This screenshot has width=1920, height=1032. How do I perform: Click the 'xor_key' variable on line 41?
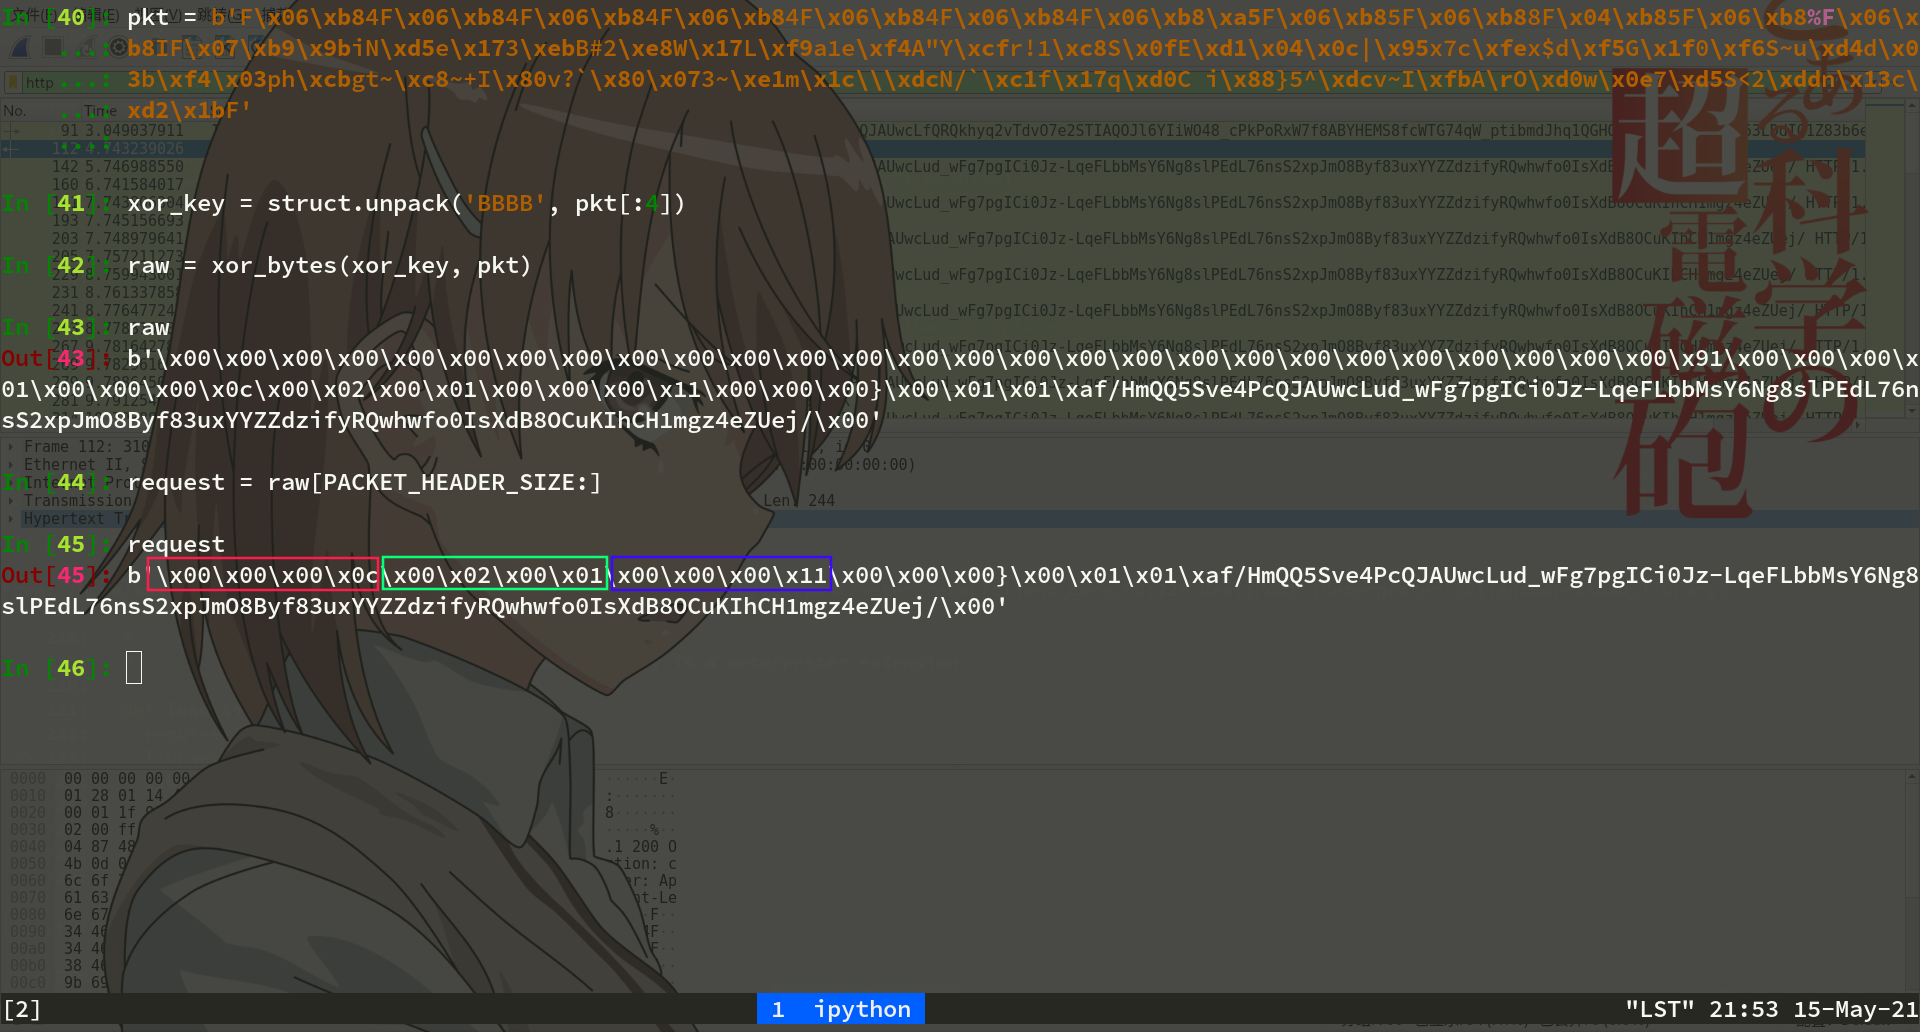point(176,204)
